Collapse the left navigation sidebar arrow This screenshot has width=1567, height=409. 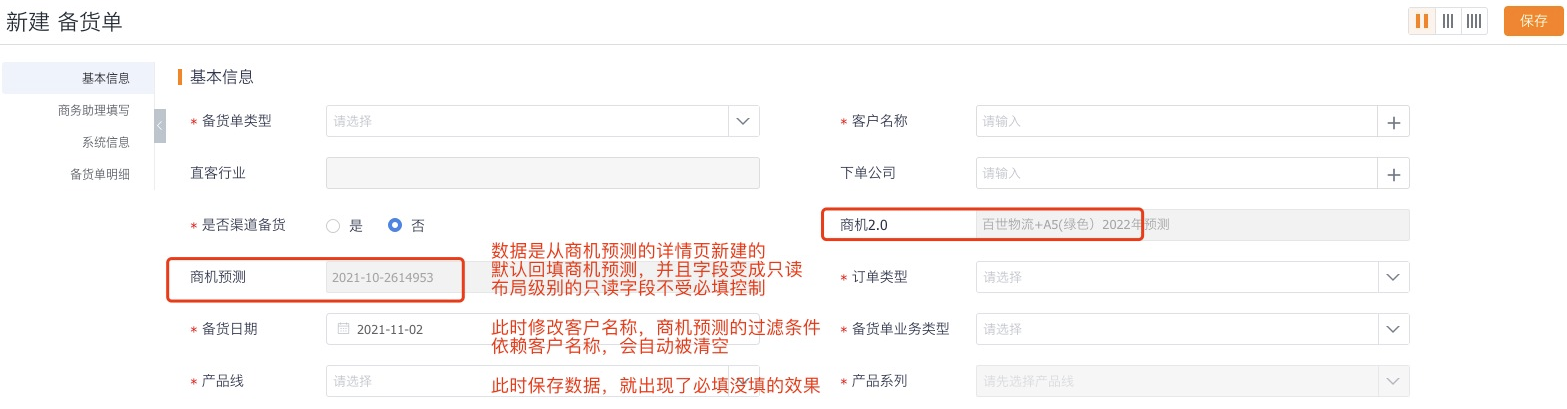coord(160,125)
